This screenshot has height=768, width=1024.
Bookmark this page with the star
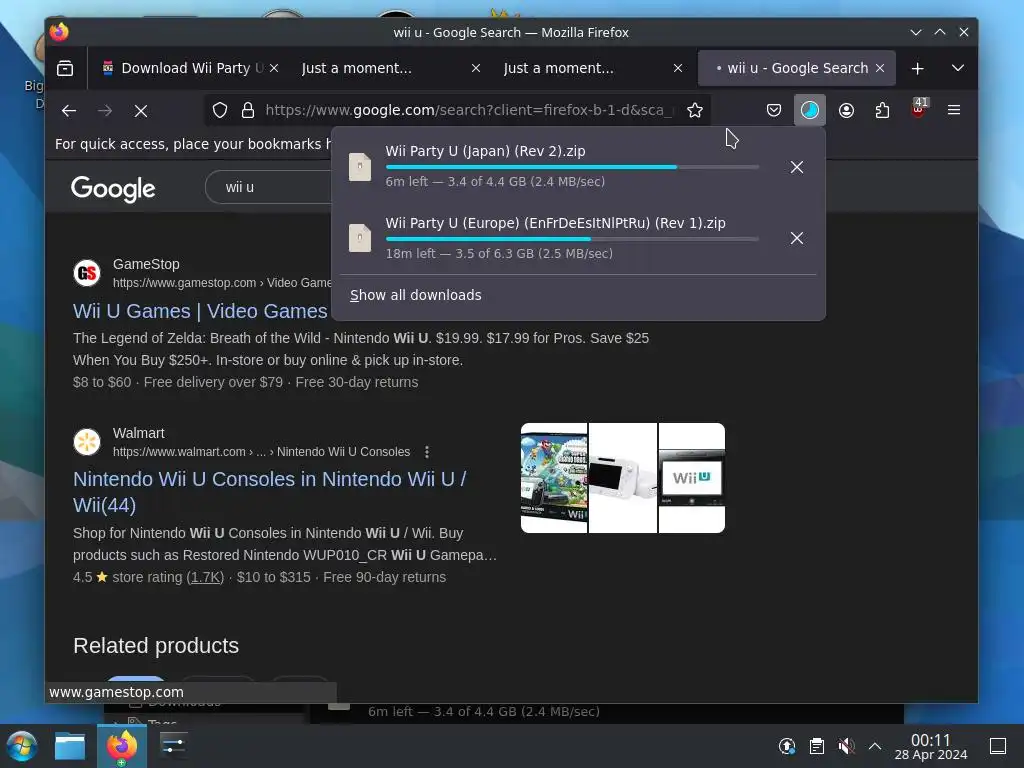(x=695, y=110)
